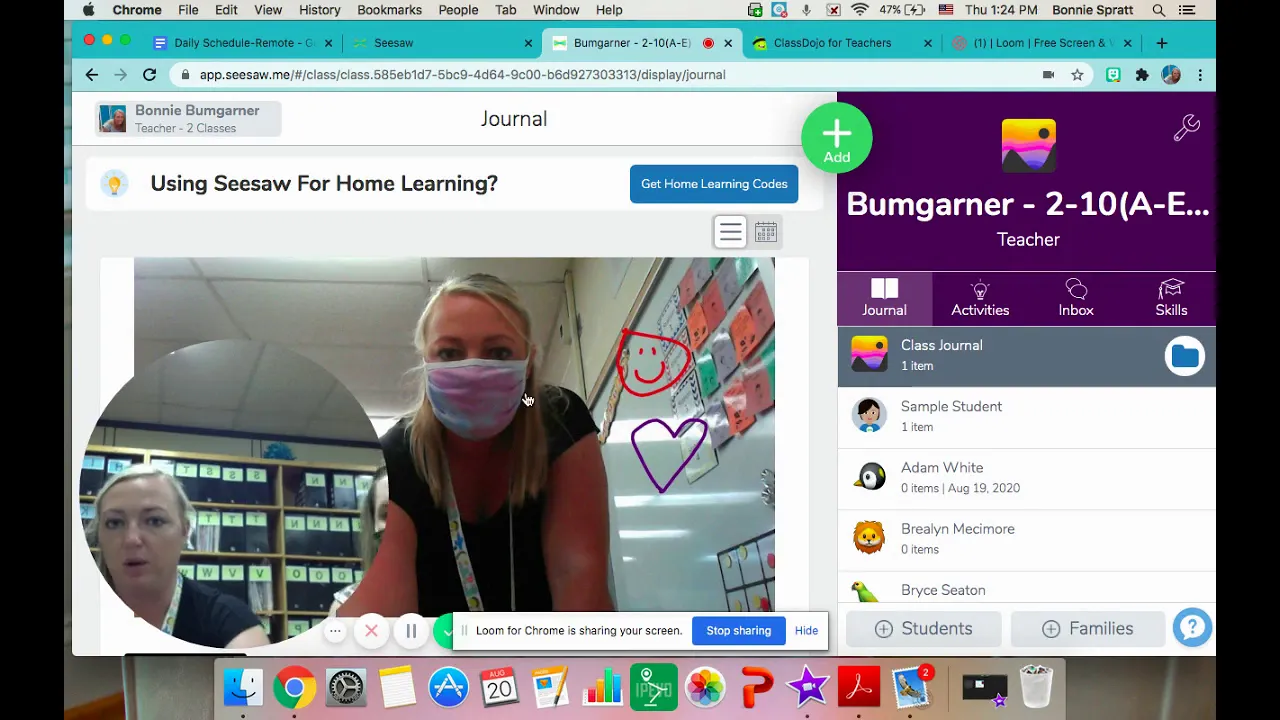Open Spotlight search in menu bar
The image size is (1280, 720).
click(x=1158, y=10)
